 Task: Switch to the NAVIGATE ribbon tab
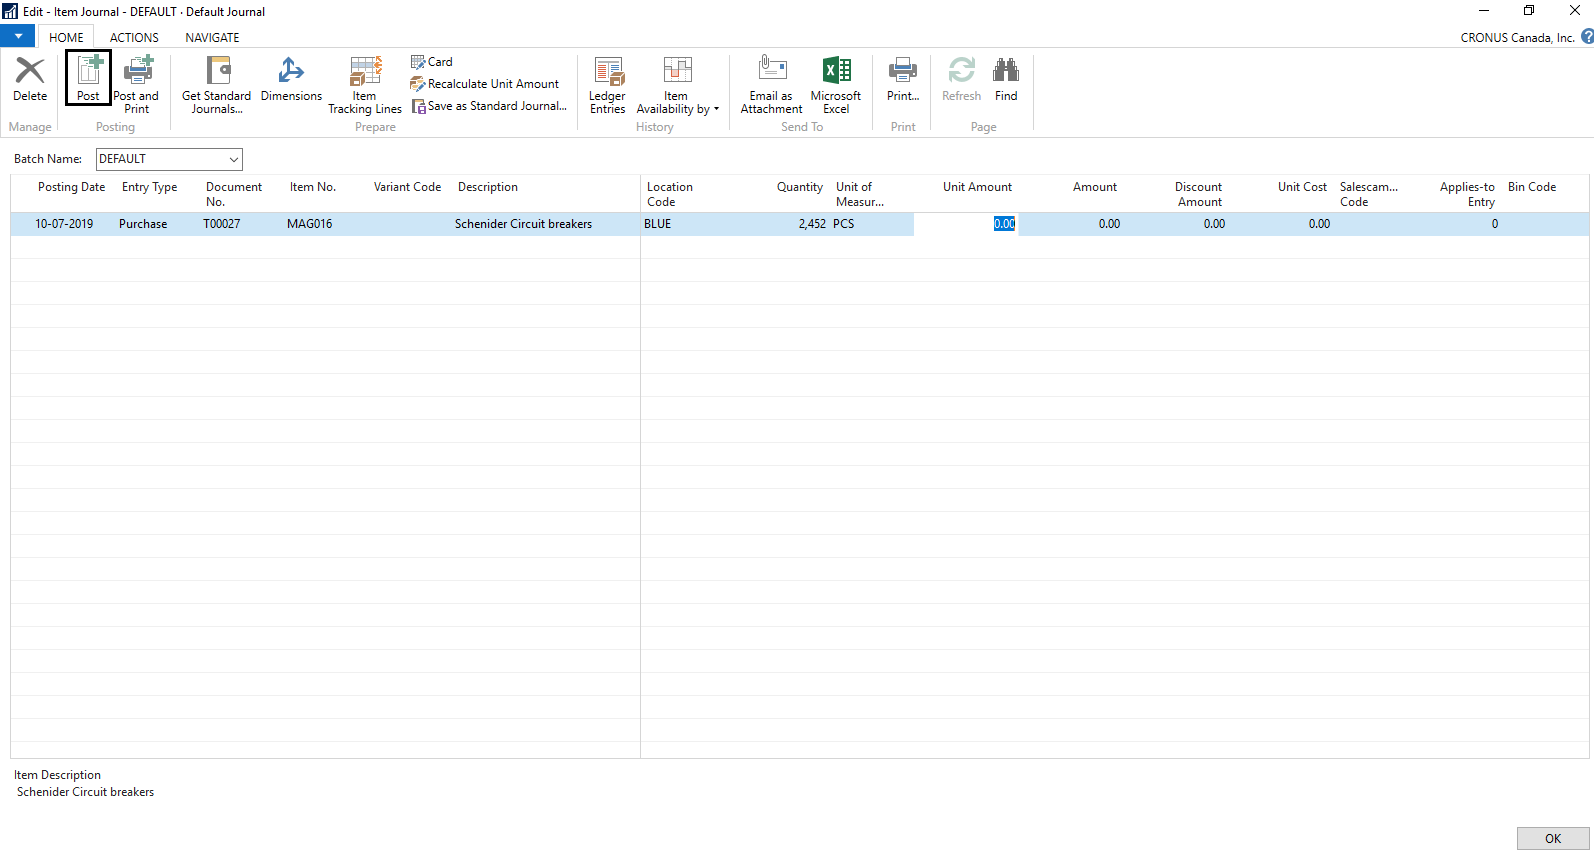click(212, 38)
